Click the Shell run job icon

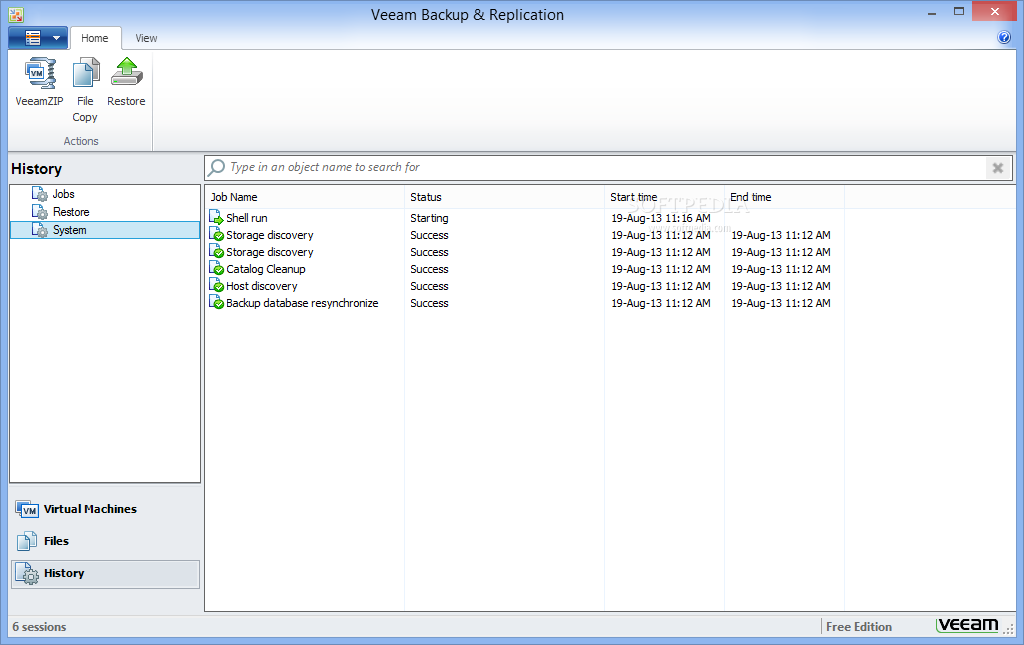pos(216,217)
